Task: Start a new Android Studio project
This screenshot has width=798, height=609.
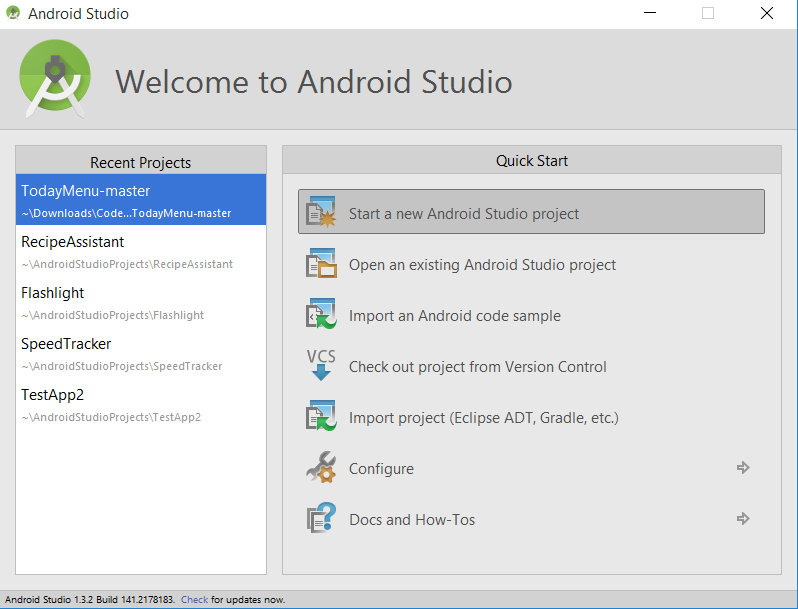Action: pos(531,212)
